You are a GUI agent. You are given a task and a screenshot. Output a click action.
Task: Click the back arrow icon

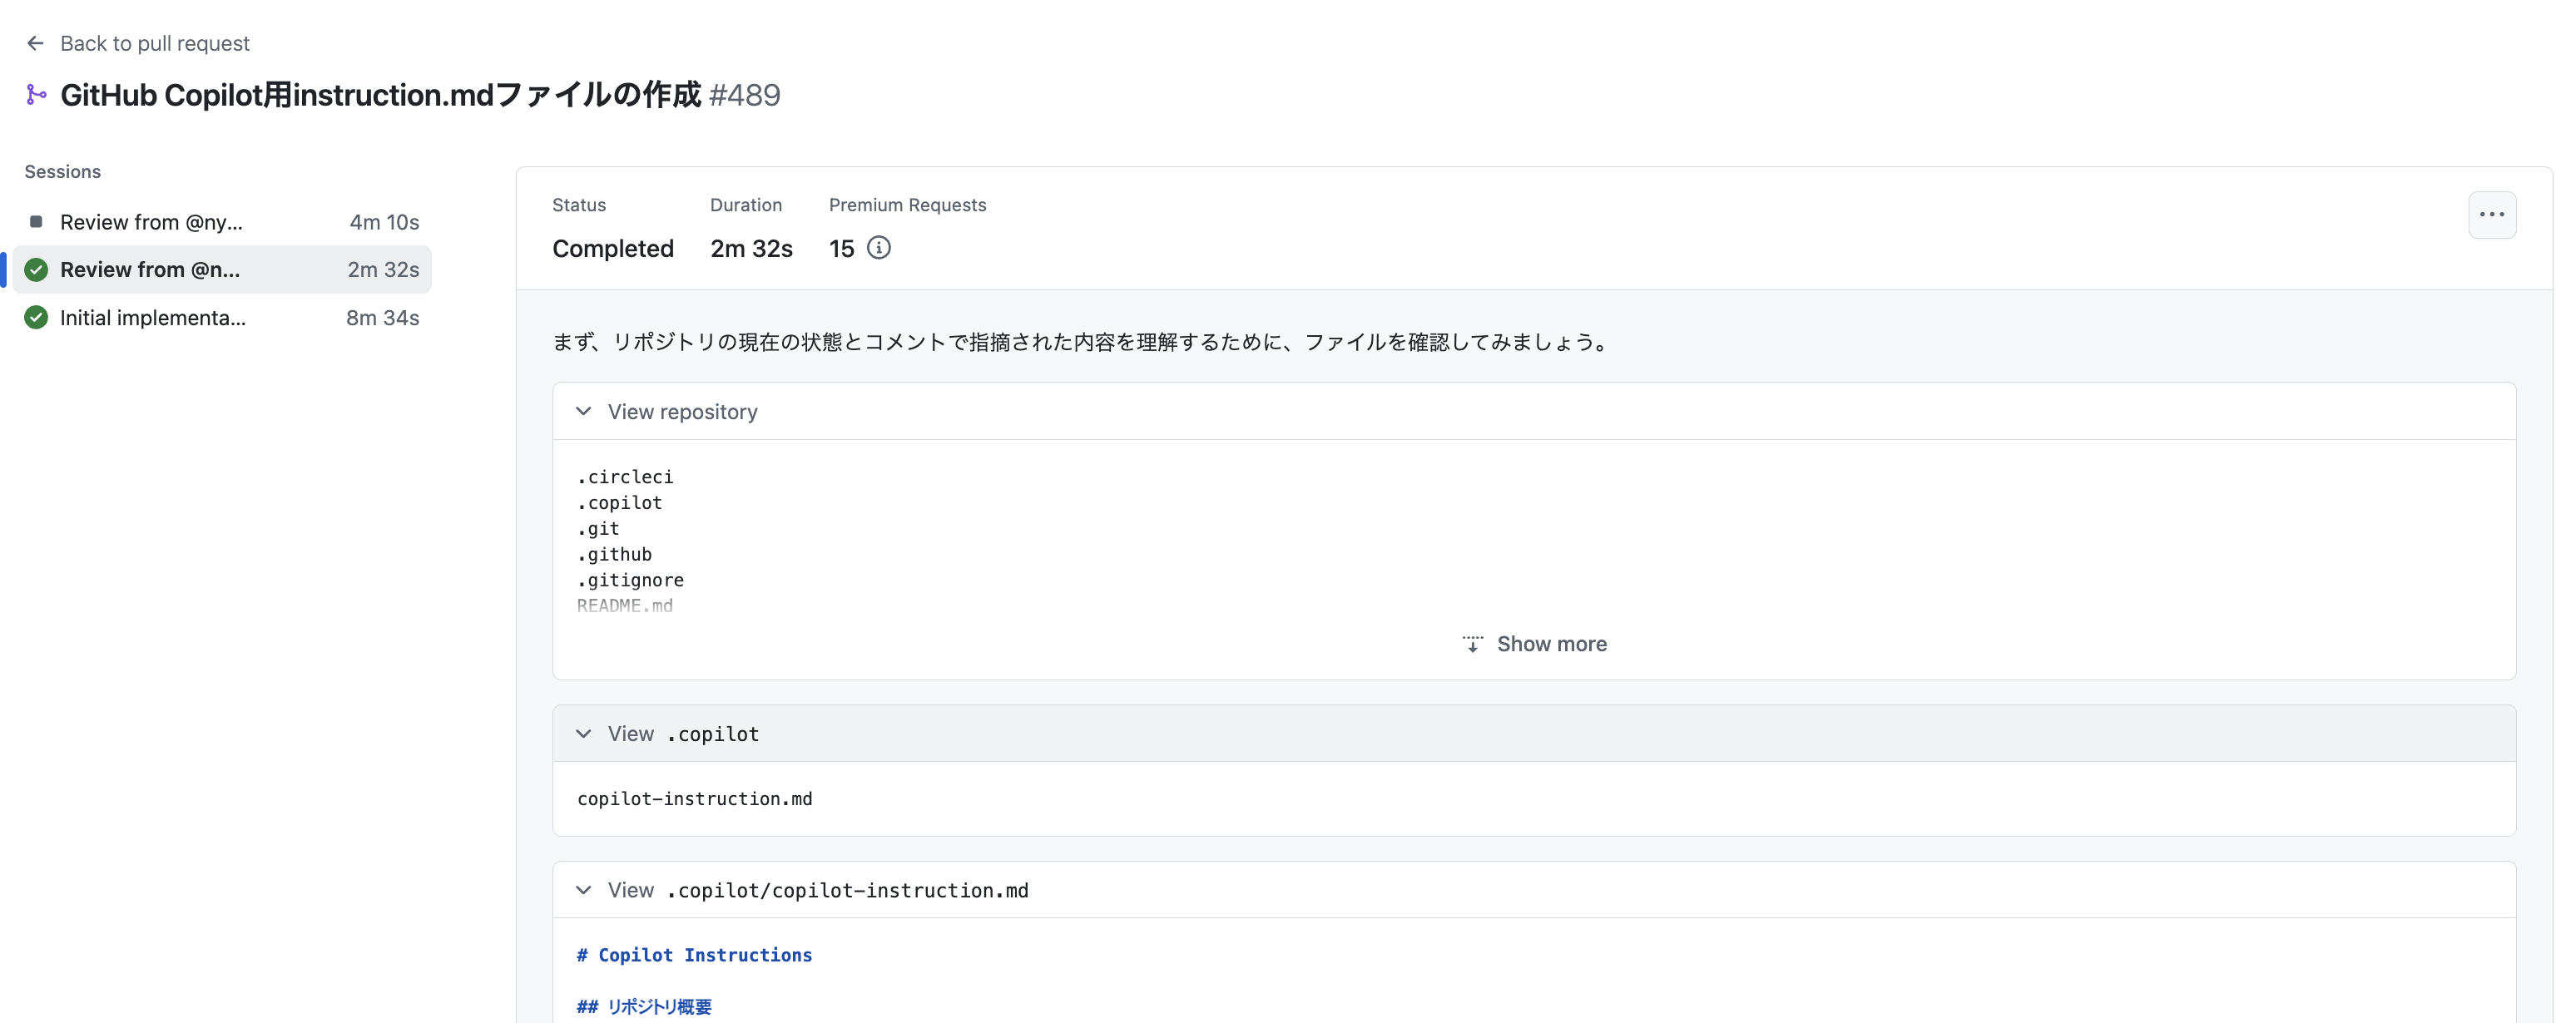point(35,43)
